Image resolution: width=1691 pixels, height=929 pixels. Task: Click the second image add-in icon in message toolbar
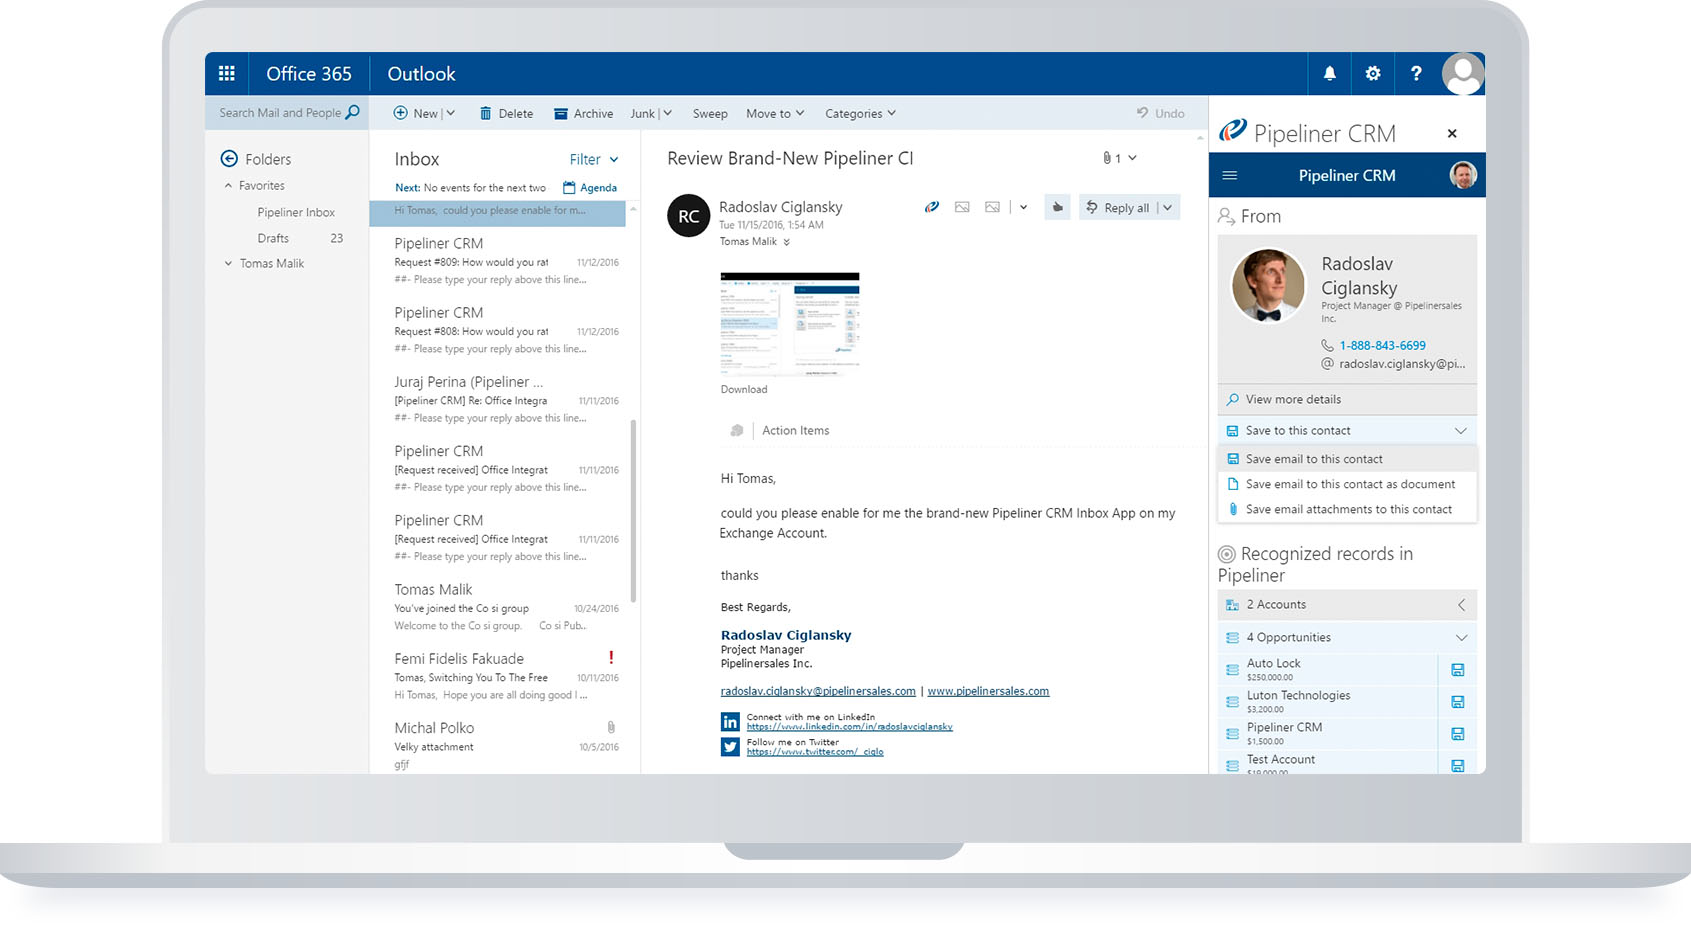[992, 207]
